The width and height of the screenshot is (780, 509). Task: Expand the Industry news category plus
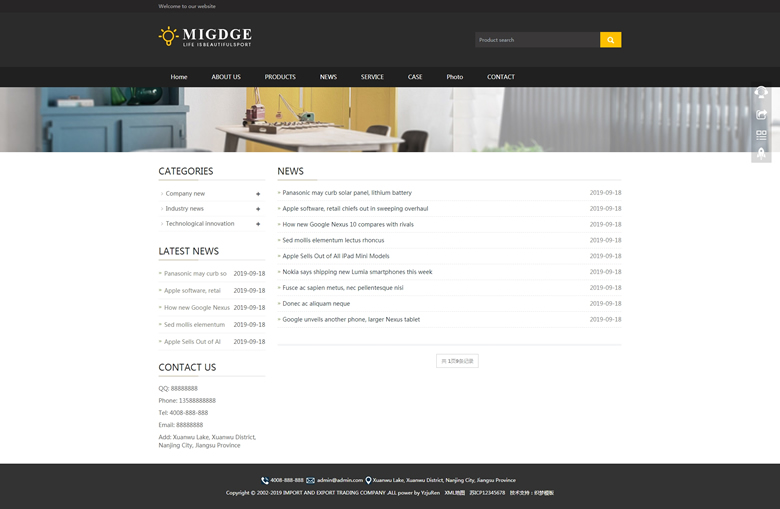(x=258, y=209)
